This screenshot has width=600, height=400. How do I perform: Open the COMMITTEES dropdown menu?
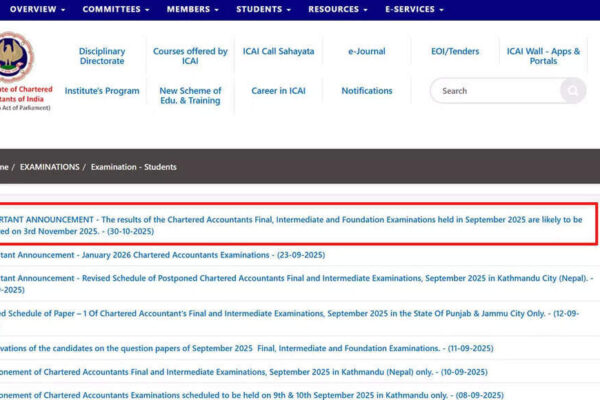[x=116, y=9]
